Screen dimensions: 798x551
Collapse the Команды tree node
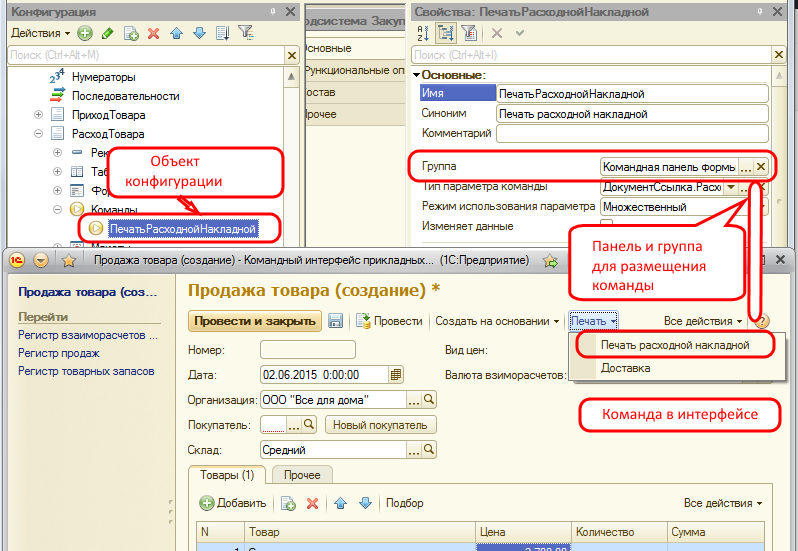(58, 209)
